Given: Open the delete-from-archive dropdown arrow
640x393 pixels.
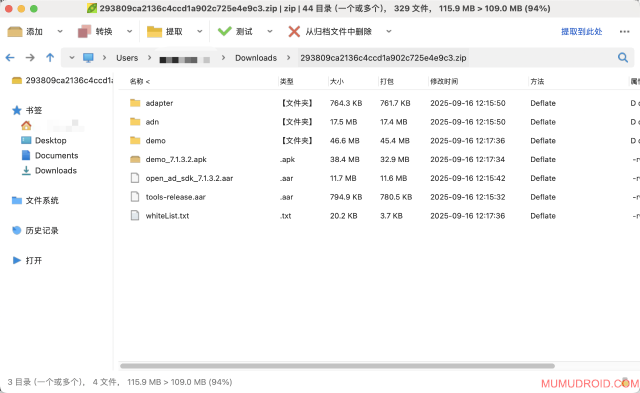Looking at the screenshot, I should [389, 31].
